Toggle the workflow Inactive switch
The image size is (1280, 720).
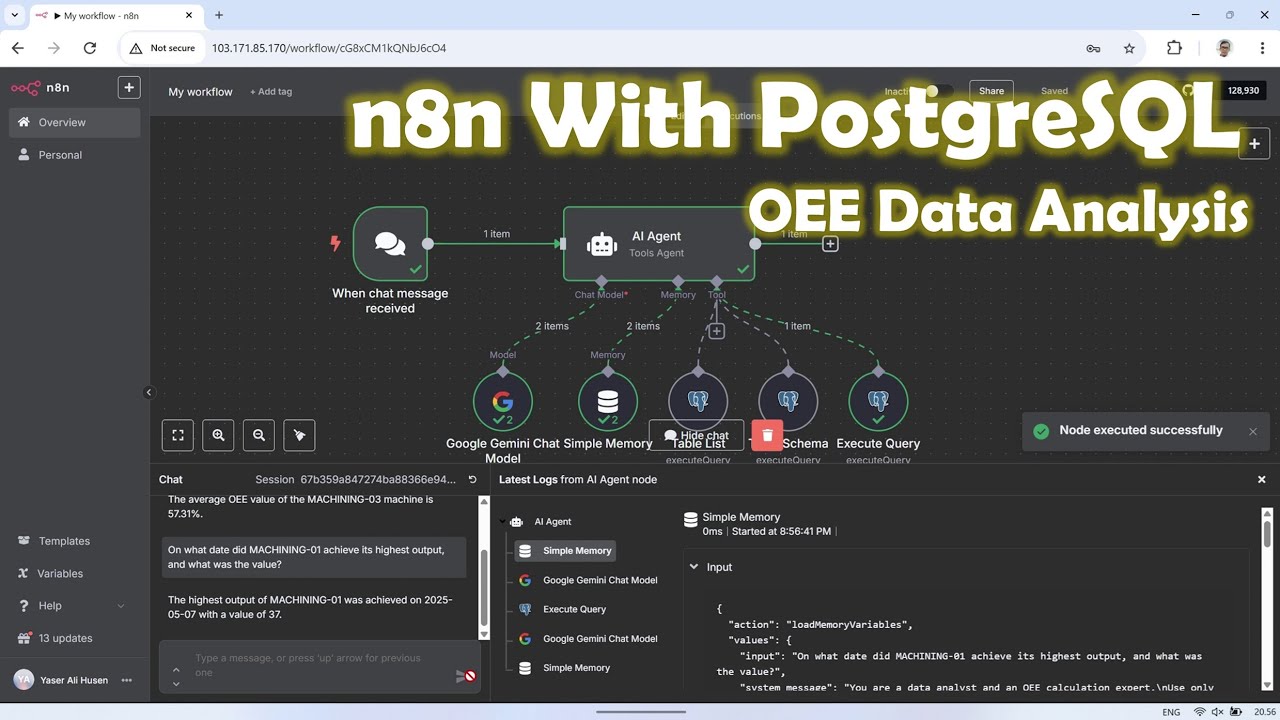tap(938, 91)
